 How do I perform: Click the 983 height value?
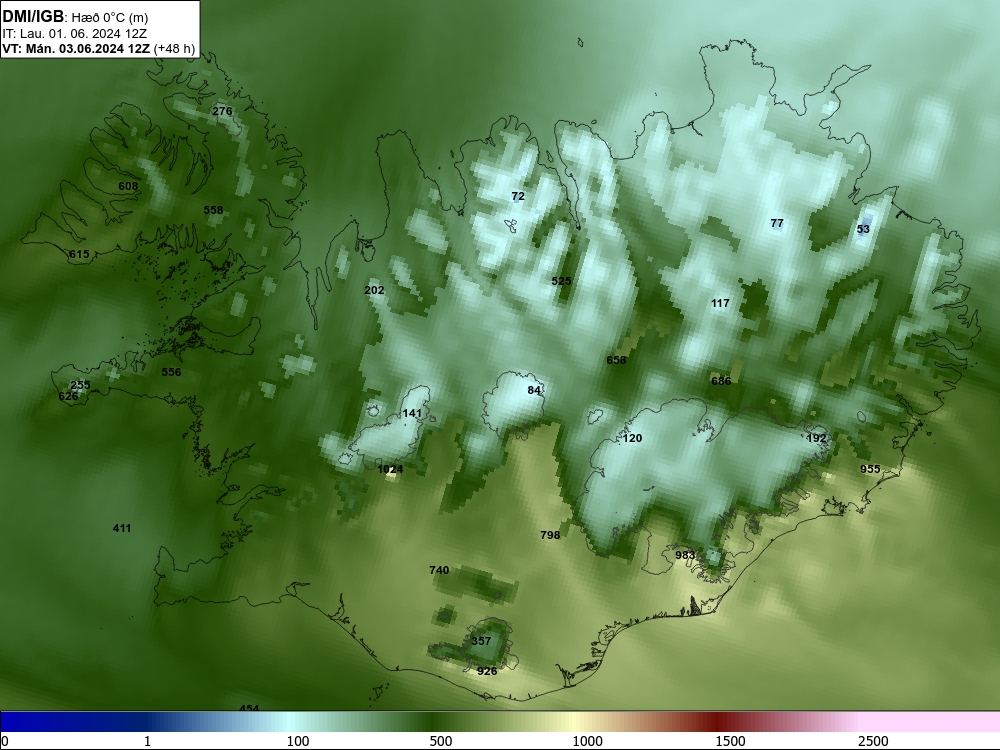685,555
